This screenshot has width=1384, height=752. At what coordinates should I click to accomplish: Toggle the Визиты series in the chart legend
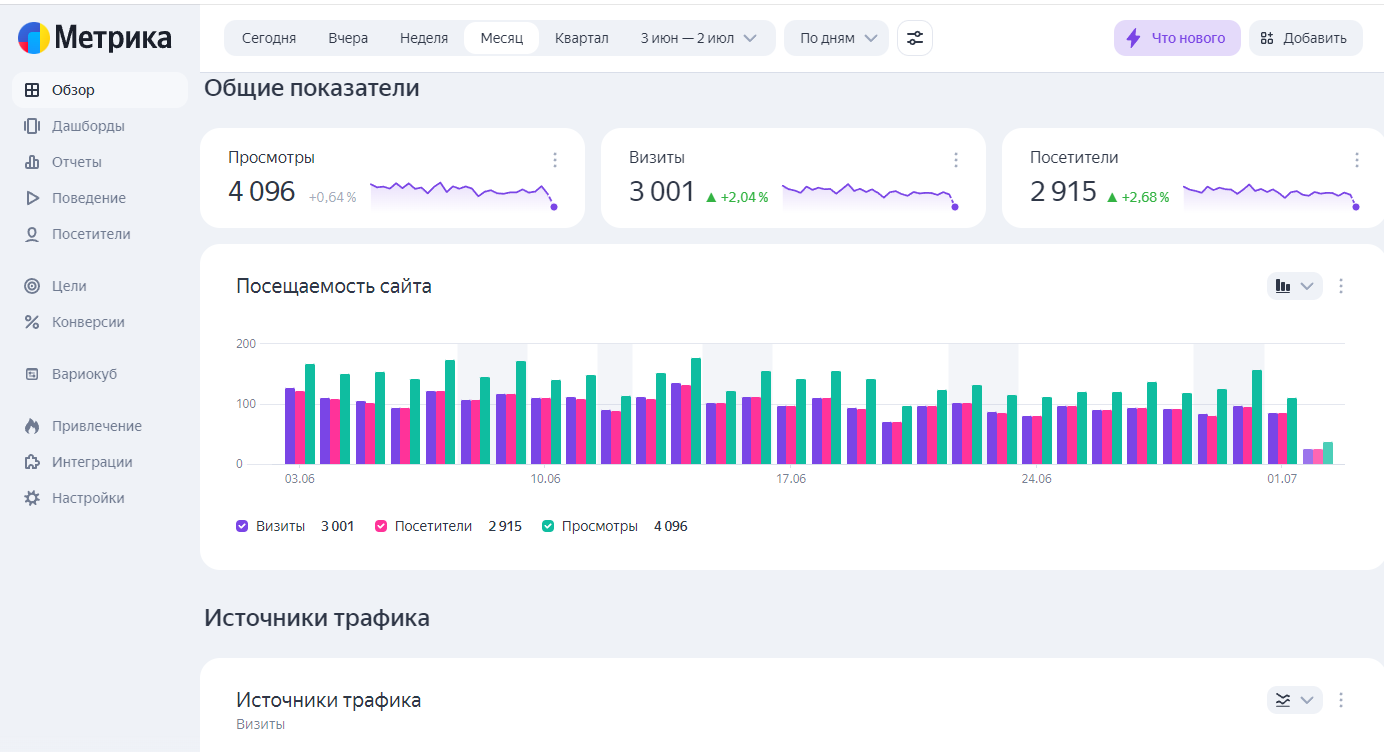coord(241,525)
